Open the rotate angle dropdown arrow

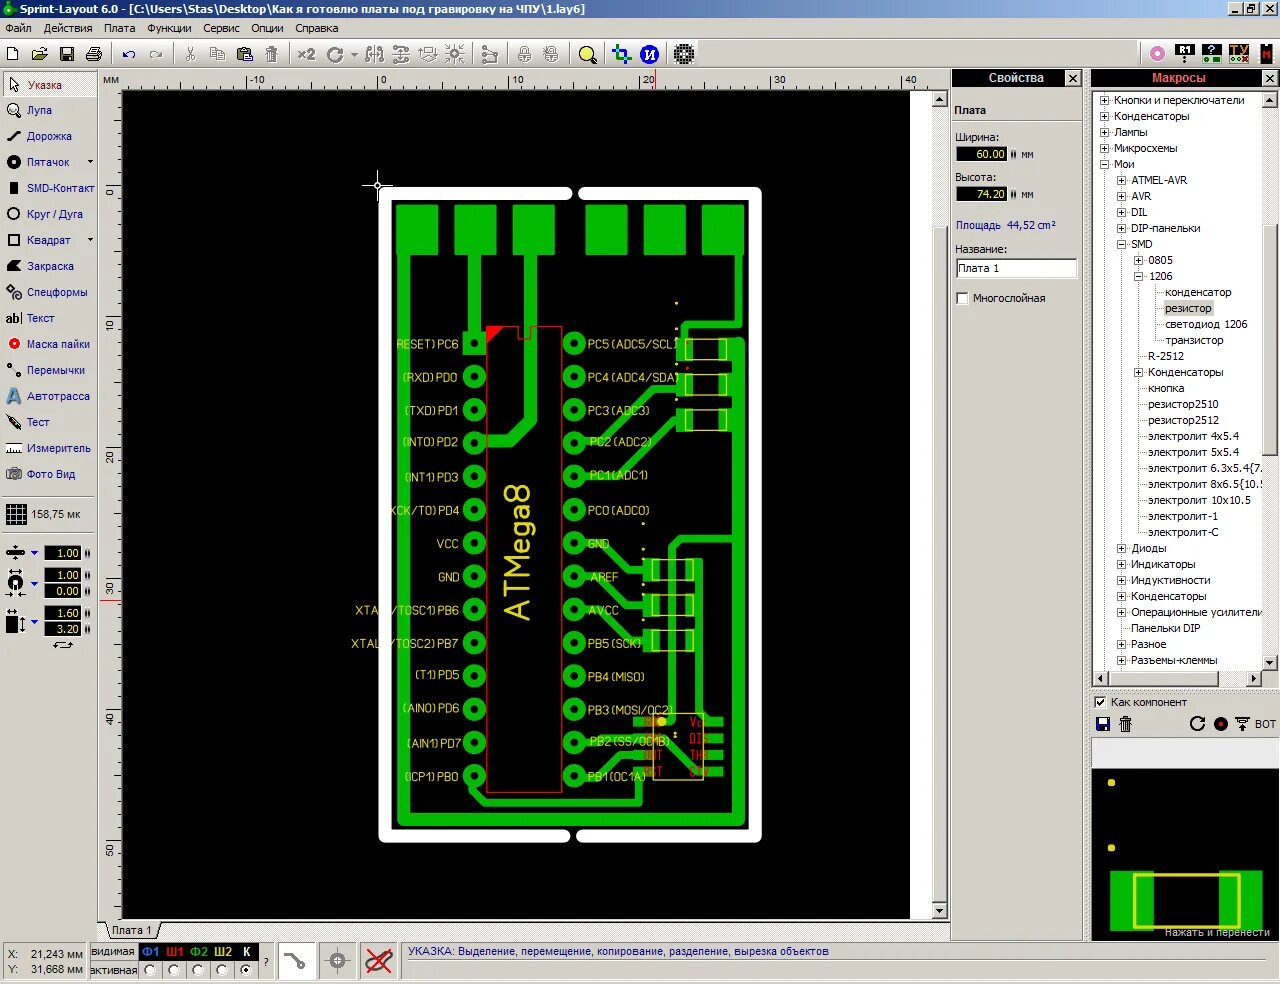(354, 55)
